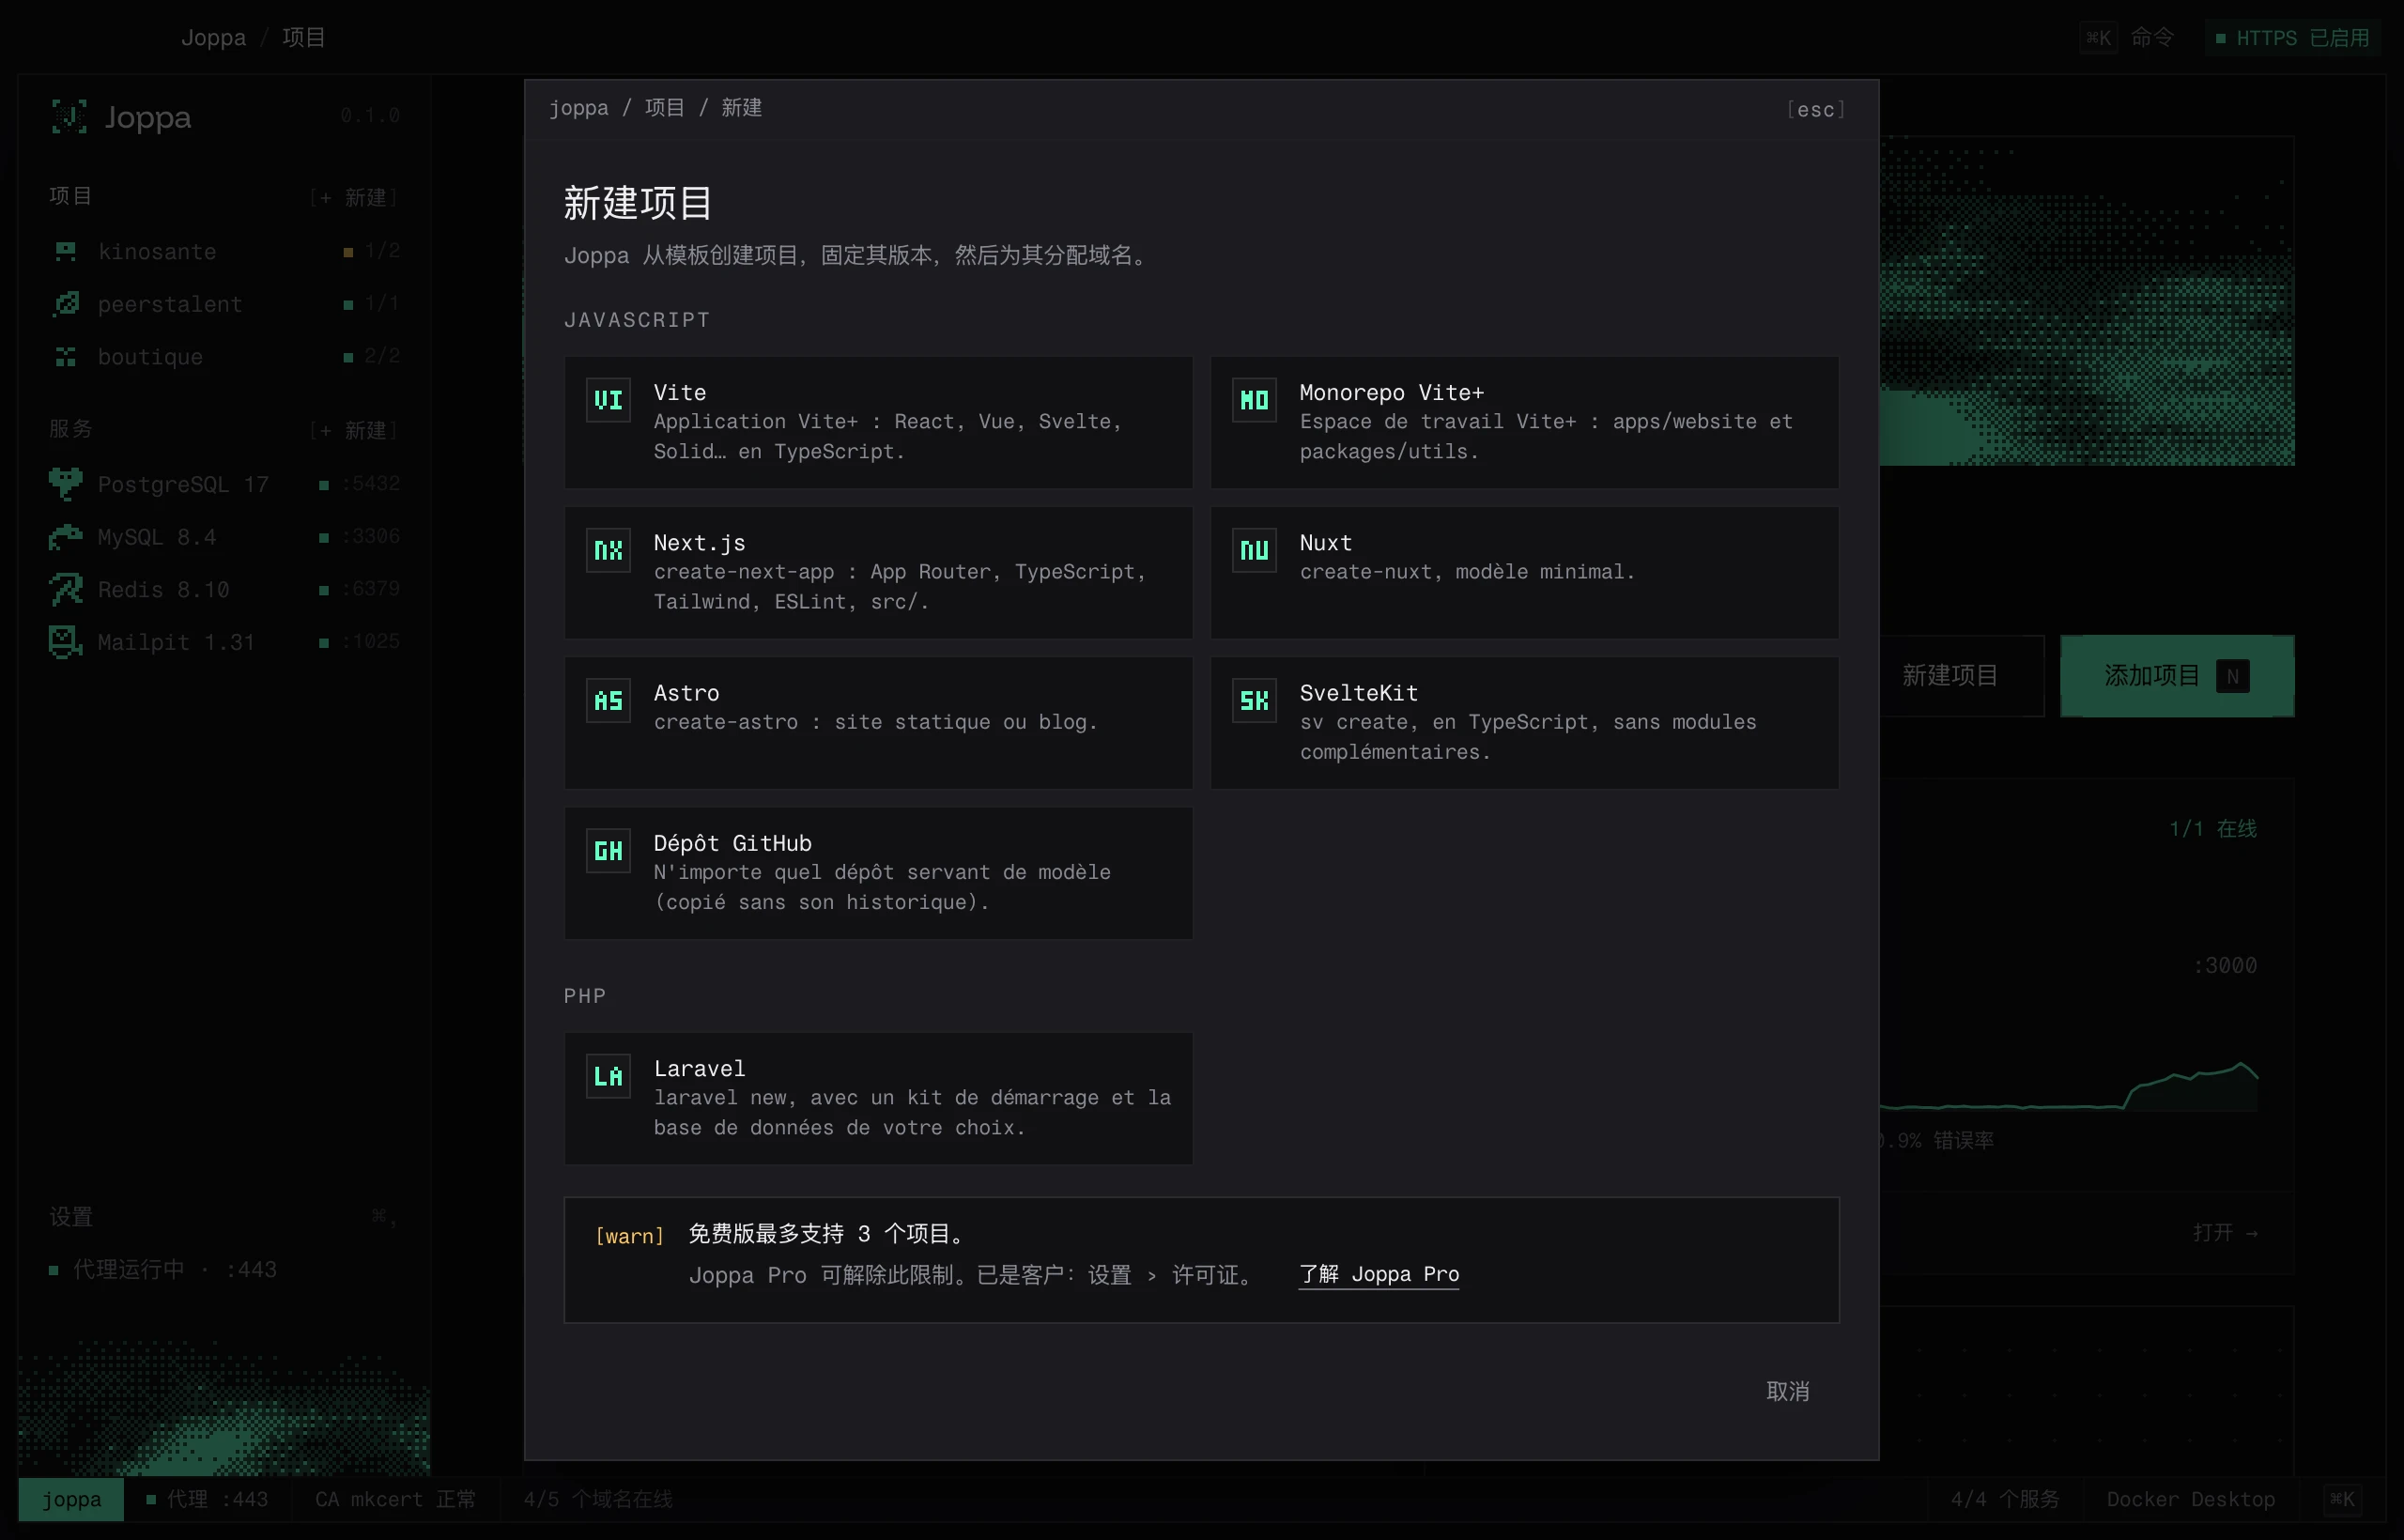Pick the SvelteKit template title
The width and height of the screenshot is (2404, 1540).
1358,693
